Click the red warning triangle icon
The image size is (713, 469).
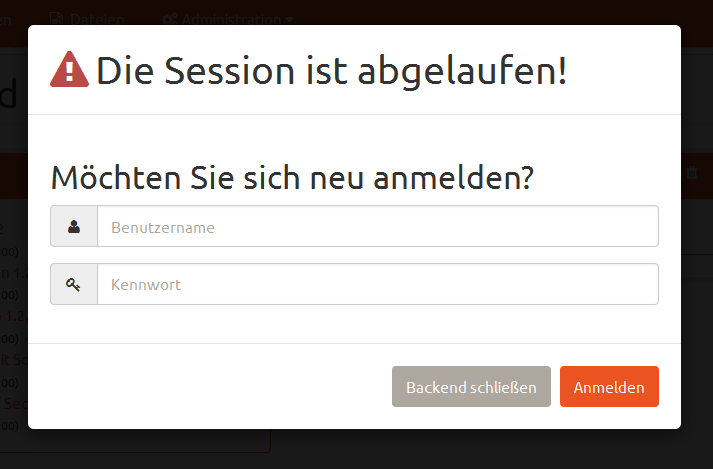click(x=69, y=69)
